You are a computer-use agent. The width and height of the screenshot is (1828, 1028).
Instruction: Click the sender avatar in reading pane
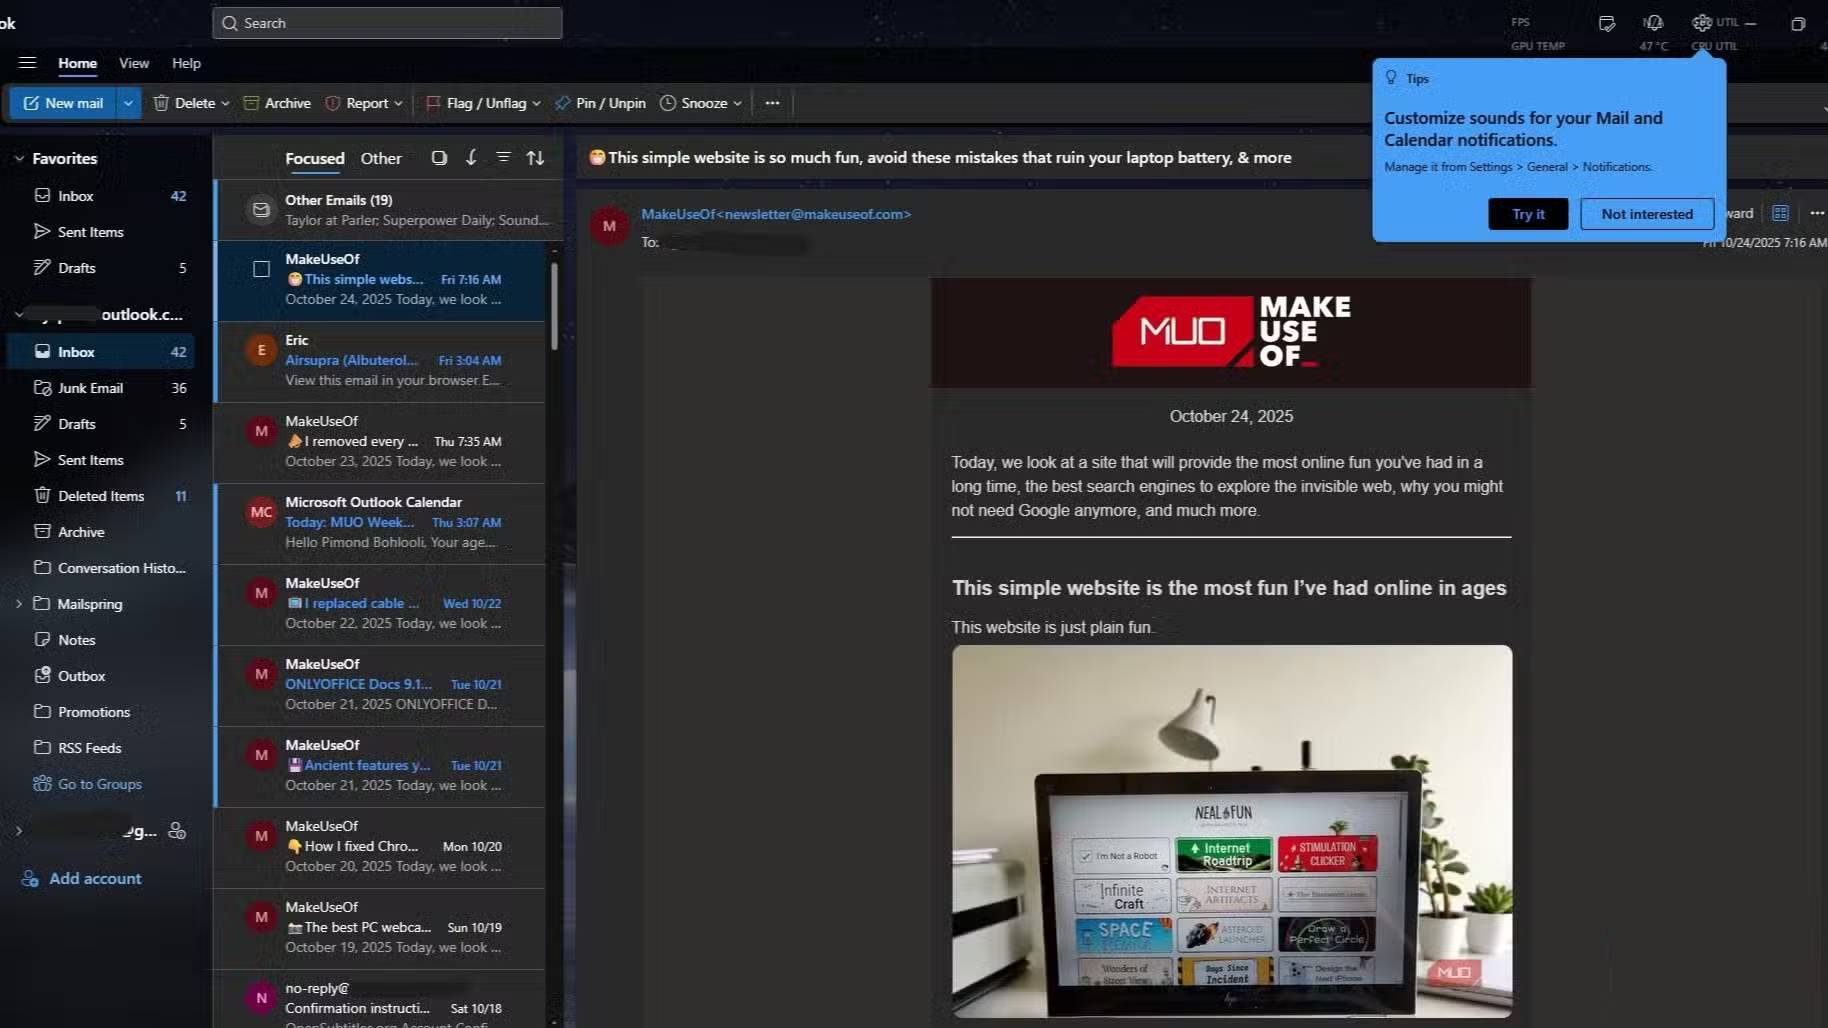point(609,226)
